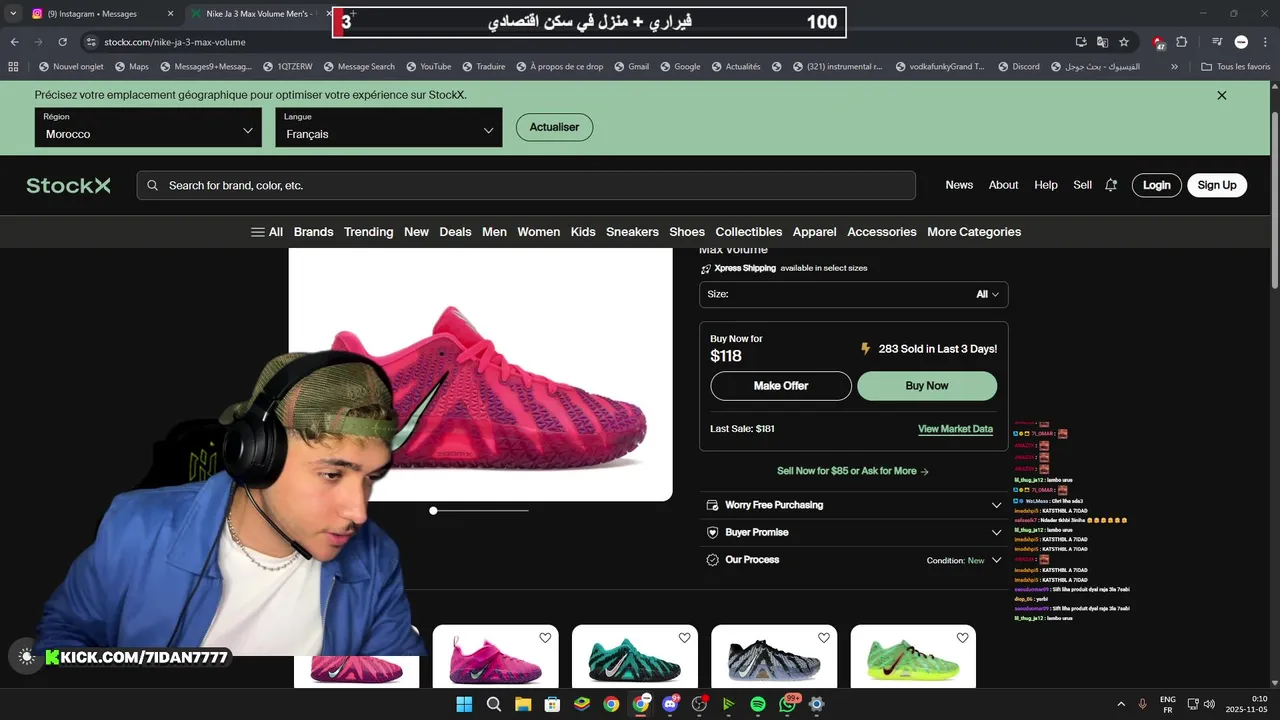Viewport: 1280px width, 720px height.
Task: Open the notifications bell icon
Action: pos(1111,185)
